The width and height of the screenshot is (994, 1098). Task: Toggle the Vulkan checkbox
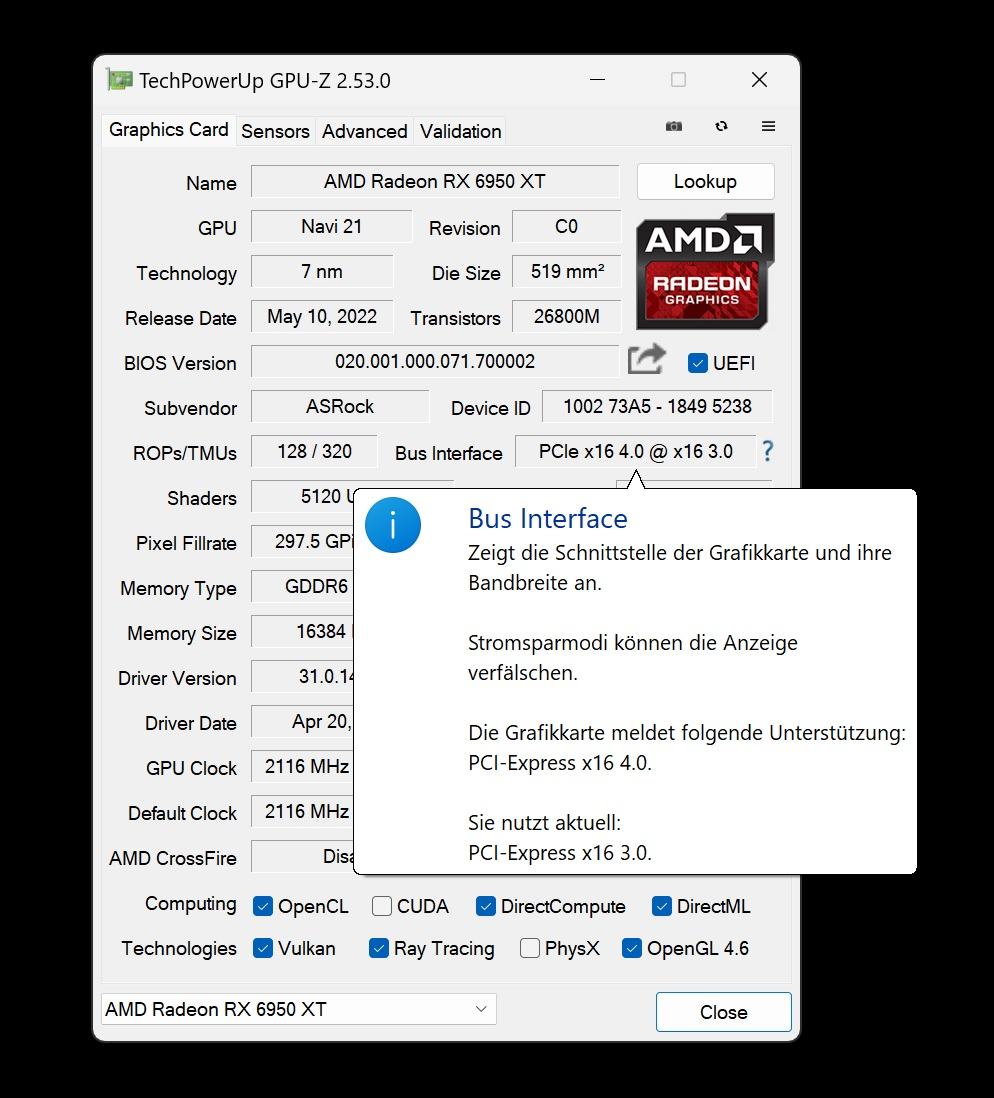263,948
